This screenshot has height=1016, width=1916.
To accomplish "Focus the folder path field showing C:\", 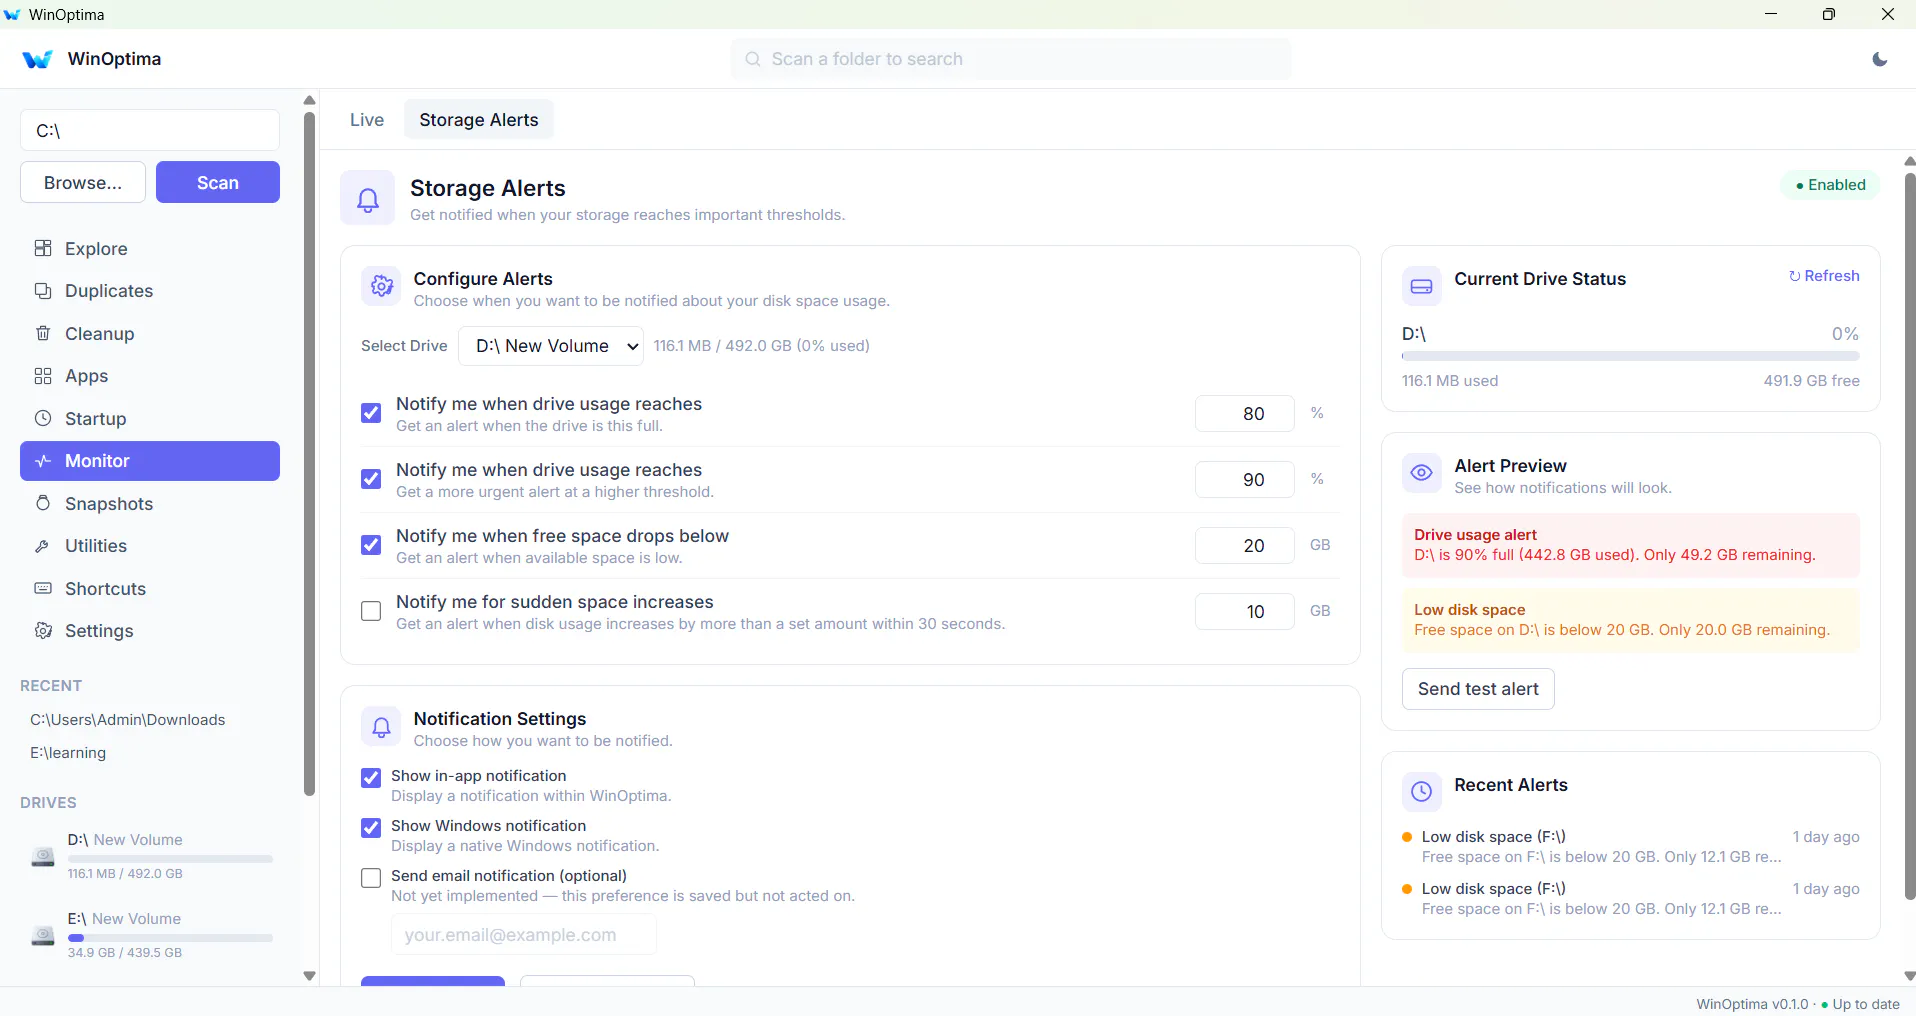I will point(150,131).
